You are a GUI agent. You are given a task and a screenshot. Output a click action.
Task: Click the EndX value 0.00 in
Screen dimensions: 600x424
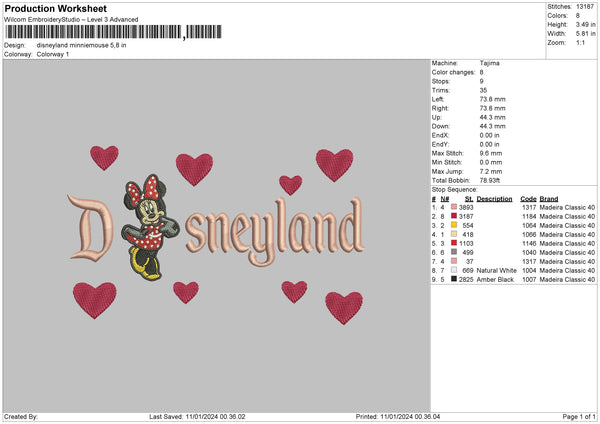489,135
